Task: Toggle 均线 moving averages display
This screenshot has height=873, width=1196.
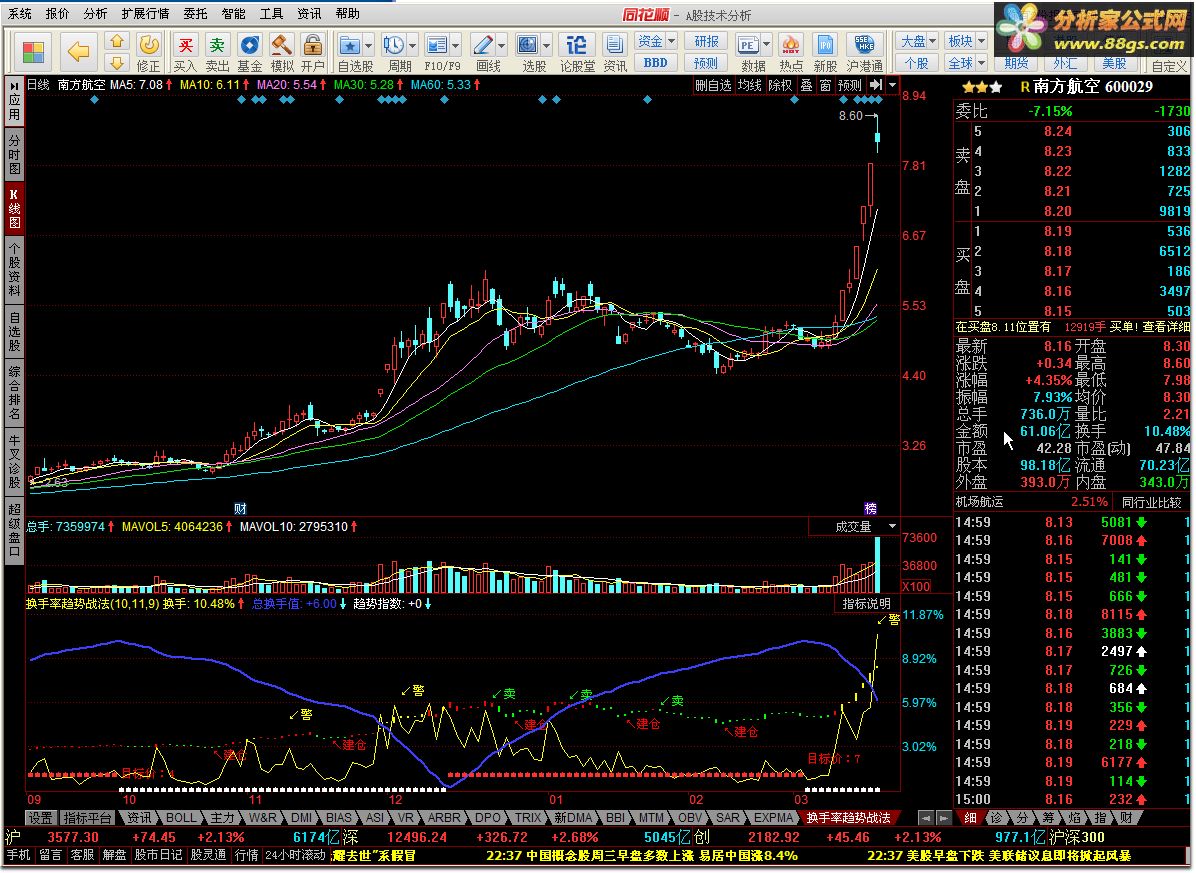Action: tap(750, 85)
